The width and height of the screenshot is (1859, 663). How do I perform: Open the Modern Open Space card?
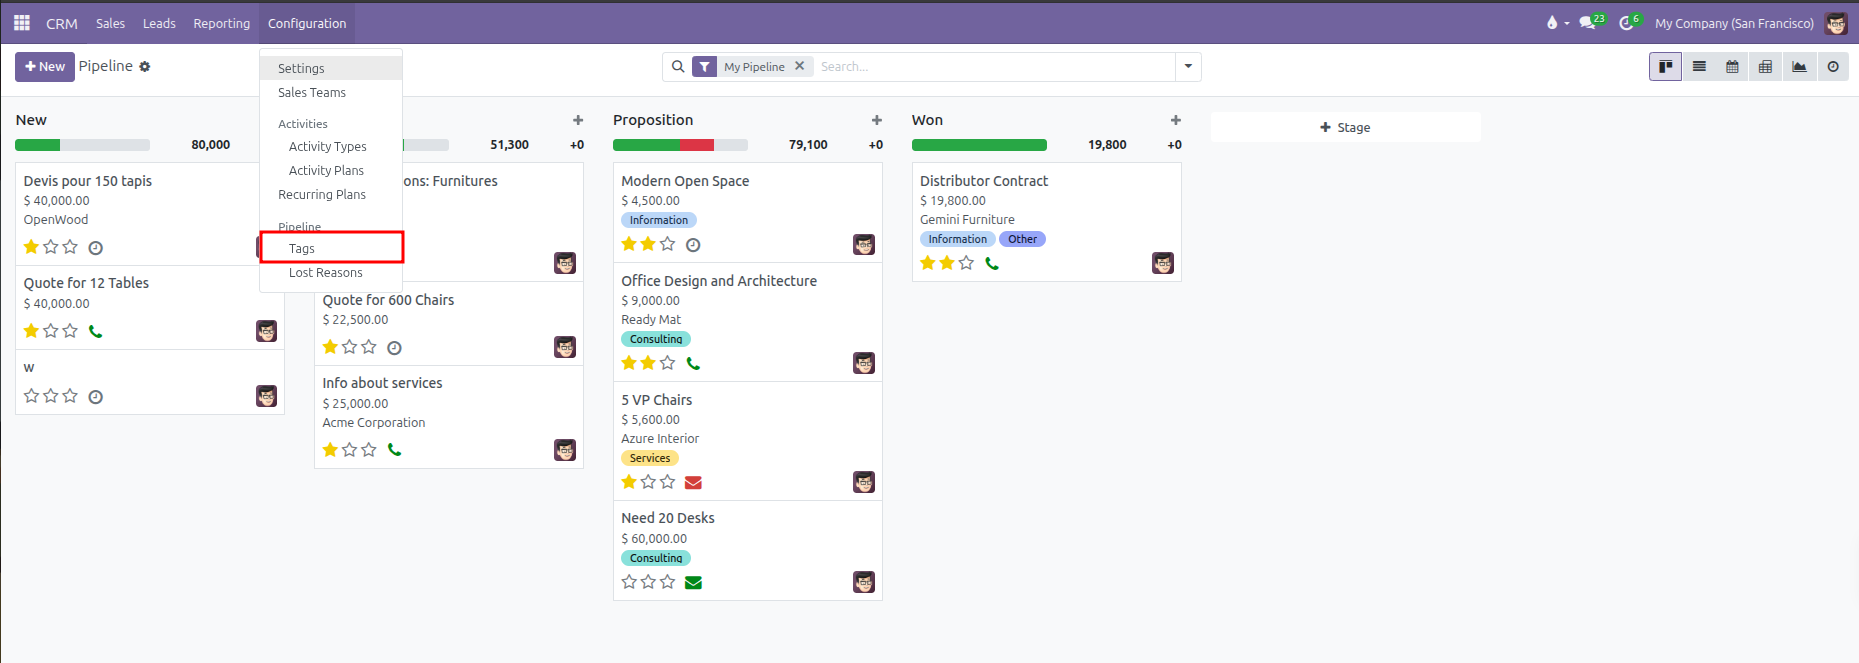[x=747, y=212]
